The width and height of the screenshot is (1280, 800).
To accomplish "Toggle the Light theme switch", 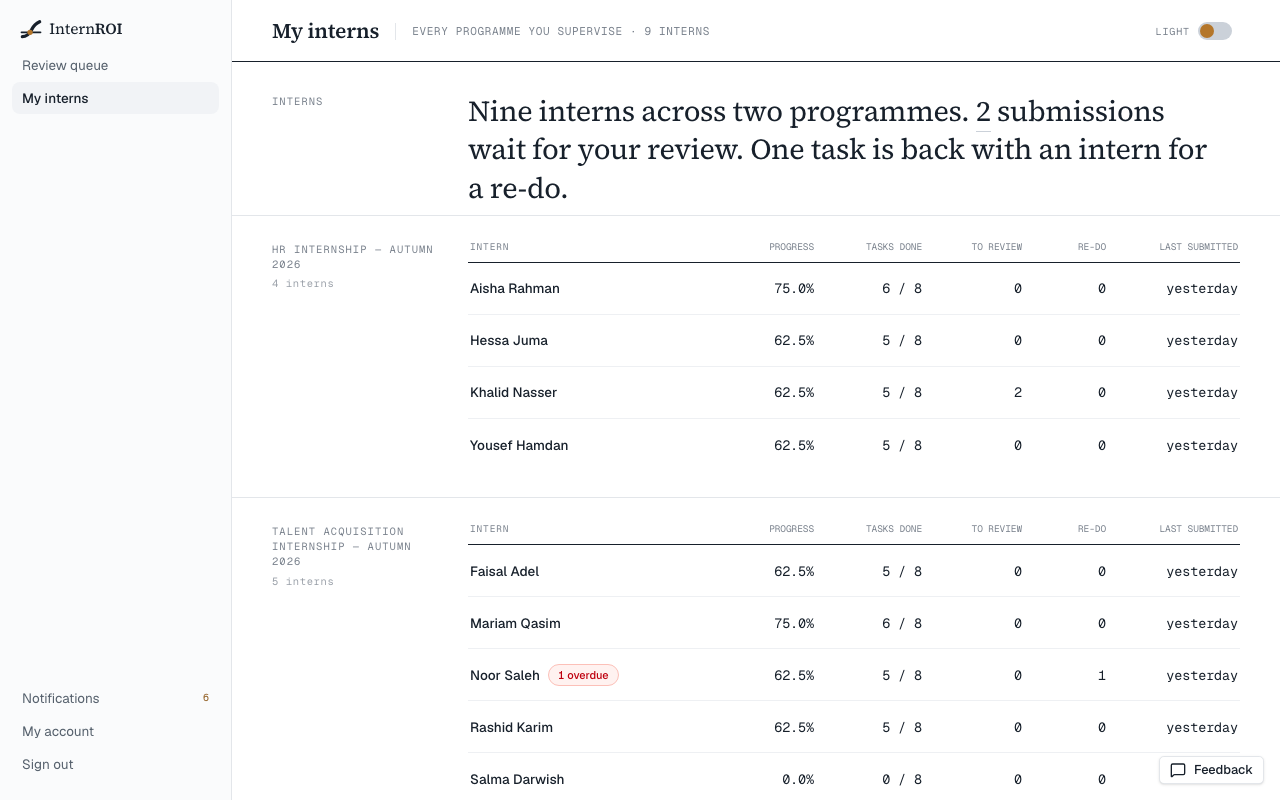I will pos(1215,31).
